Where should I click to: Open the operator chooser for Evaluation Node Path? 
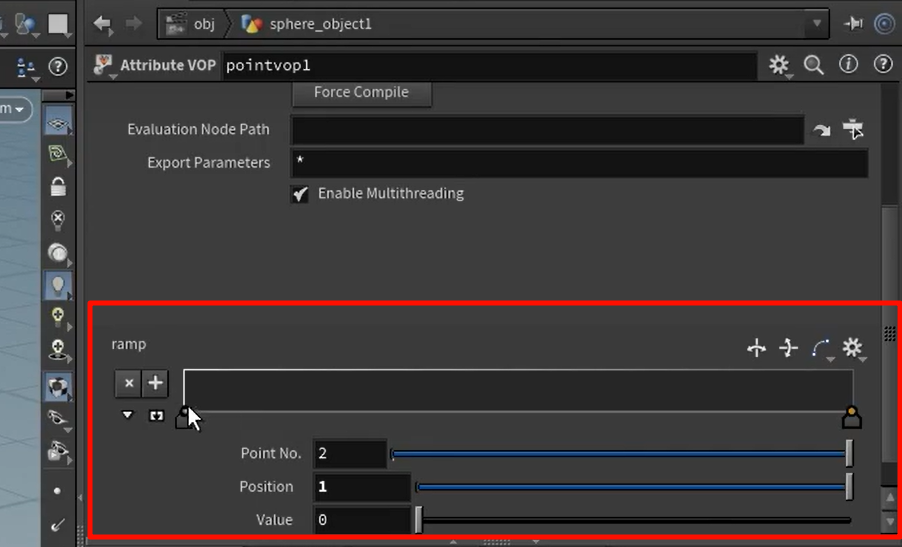pyautogui.click(x=853, y=129)
